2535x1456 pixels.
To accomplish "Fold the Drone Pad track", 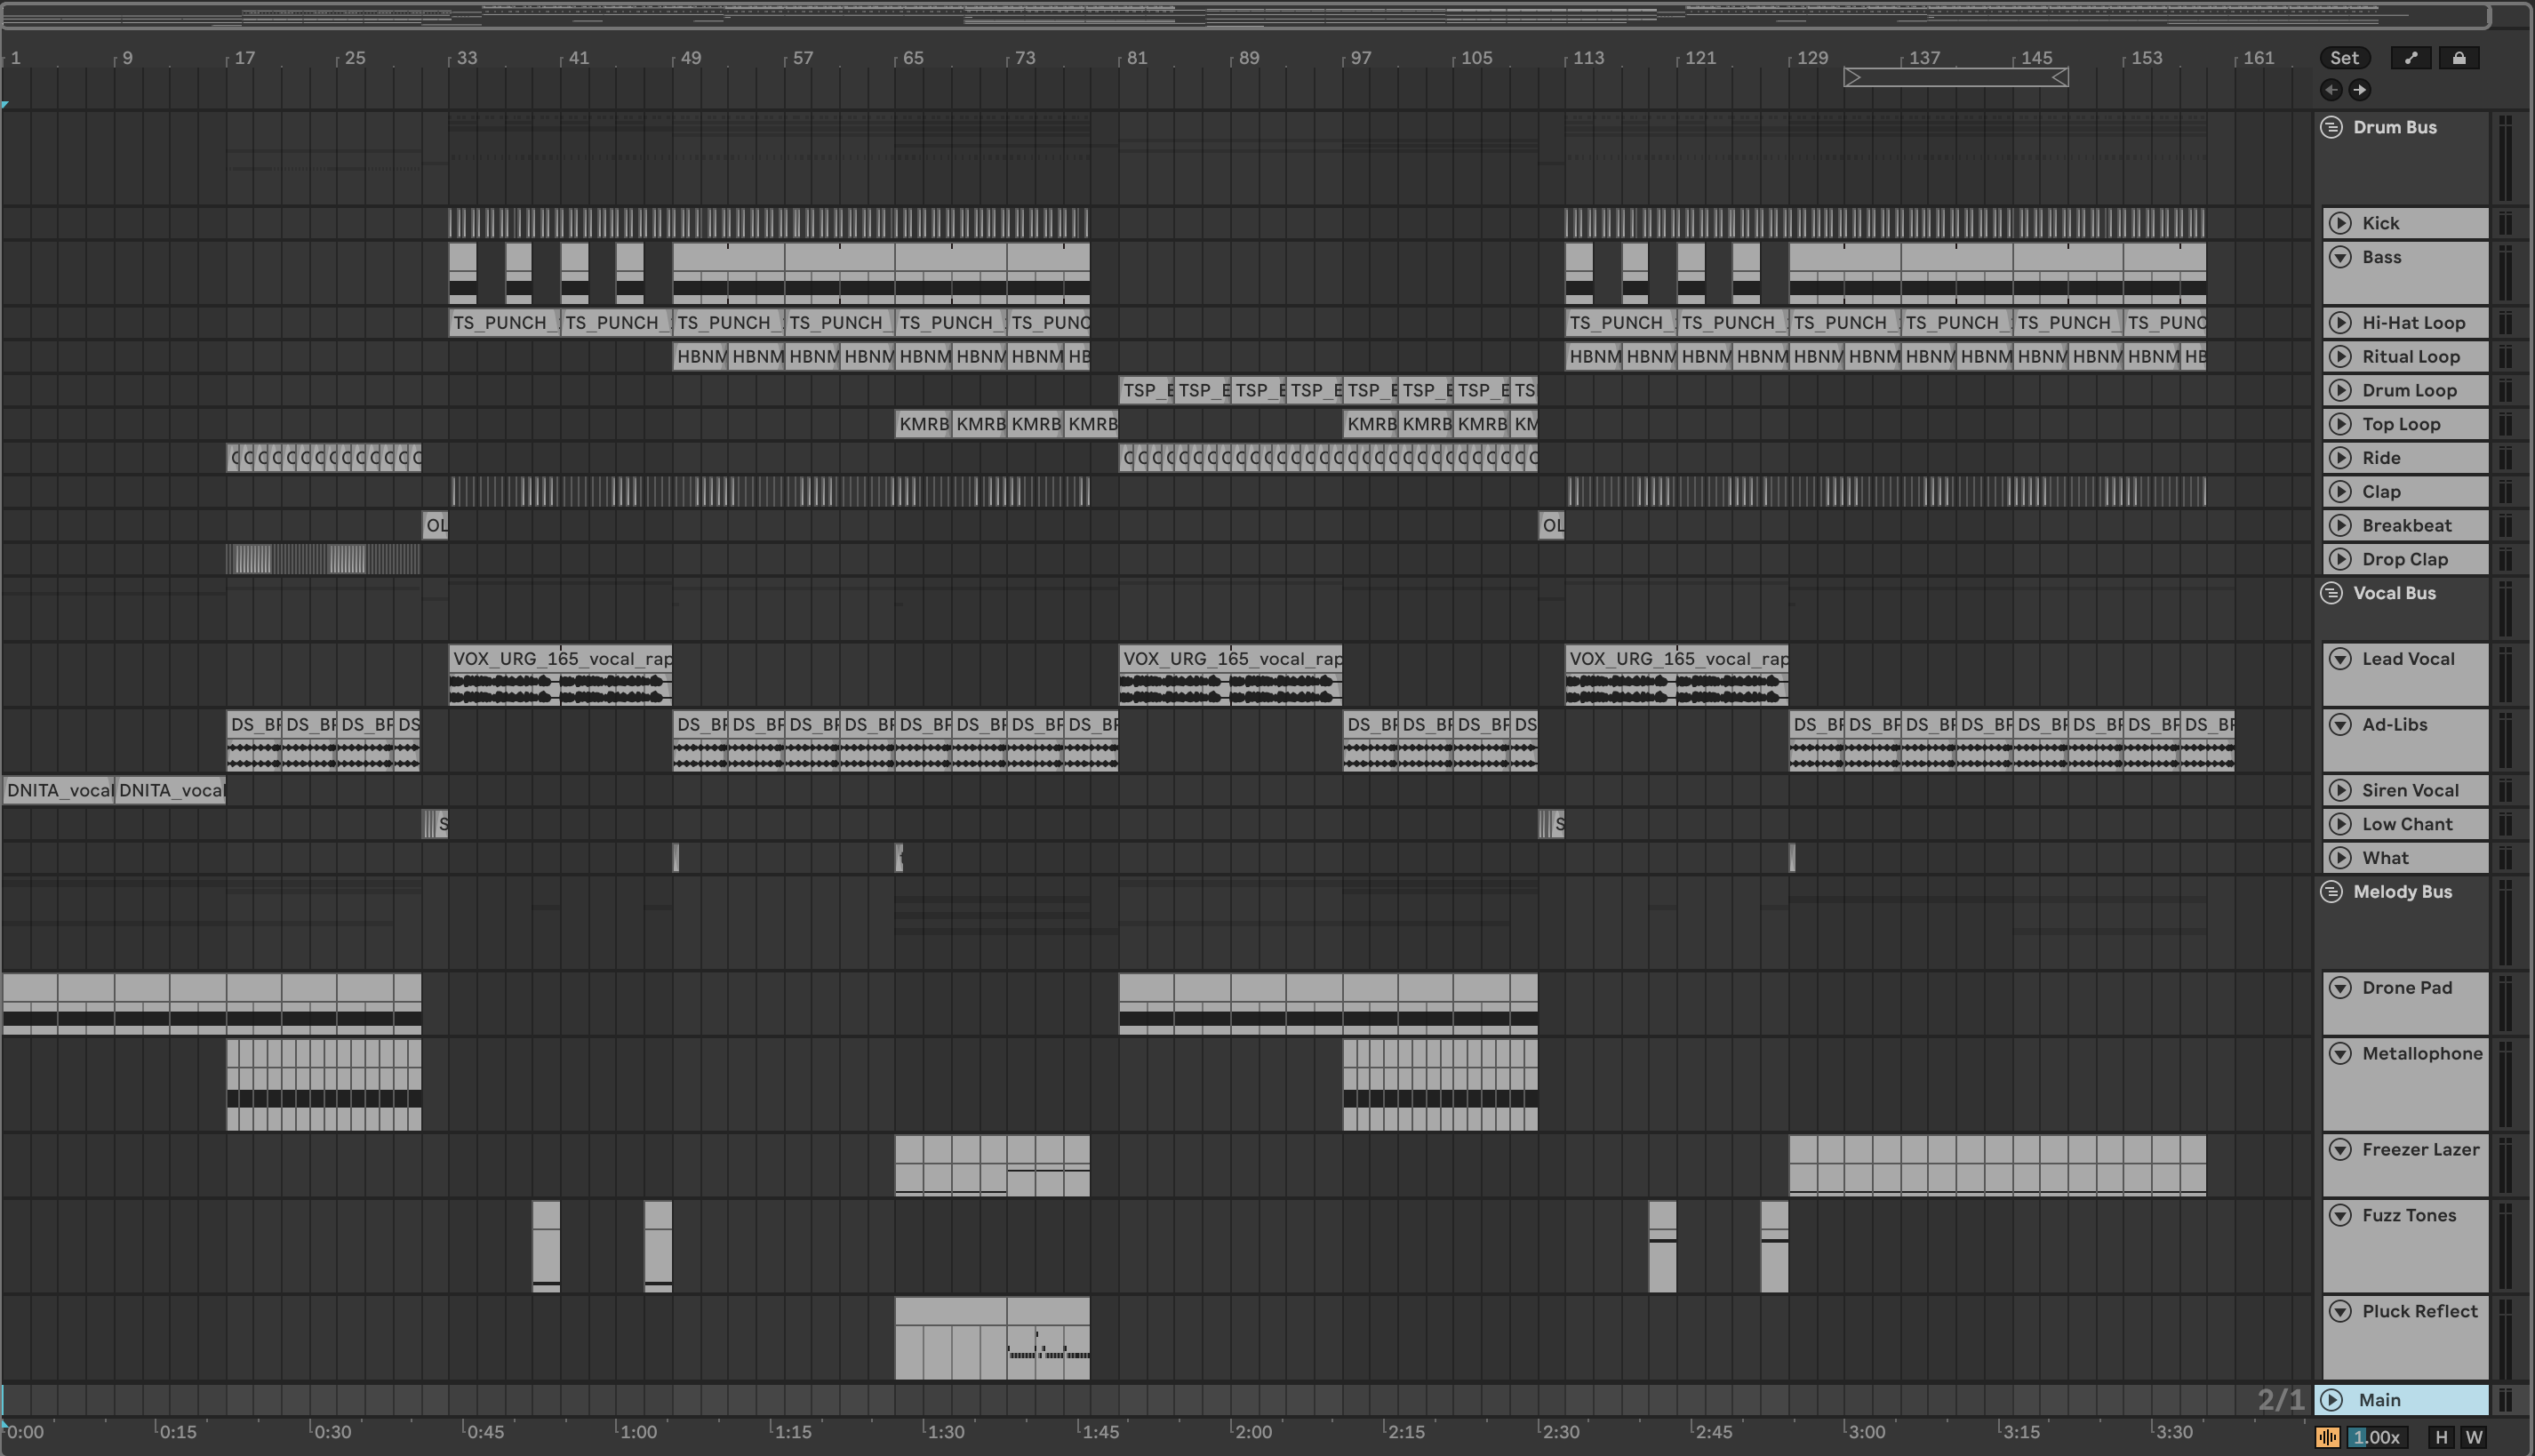I will coord(2340,988).
